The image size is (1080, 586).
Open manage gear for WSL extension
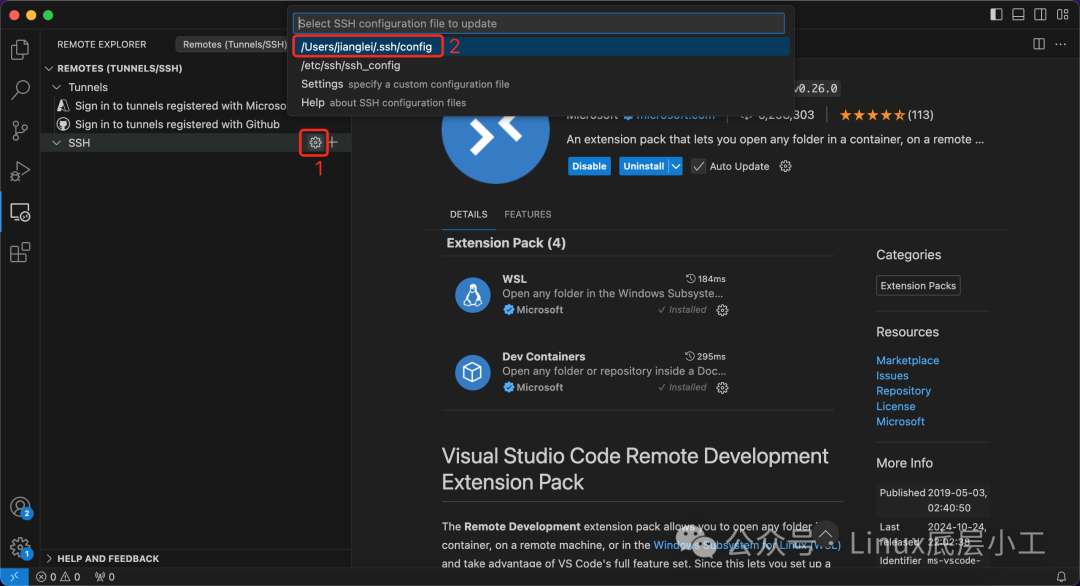tap(722, 311)
